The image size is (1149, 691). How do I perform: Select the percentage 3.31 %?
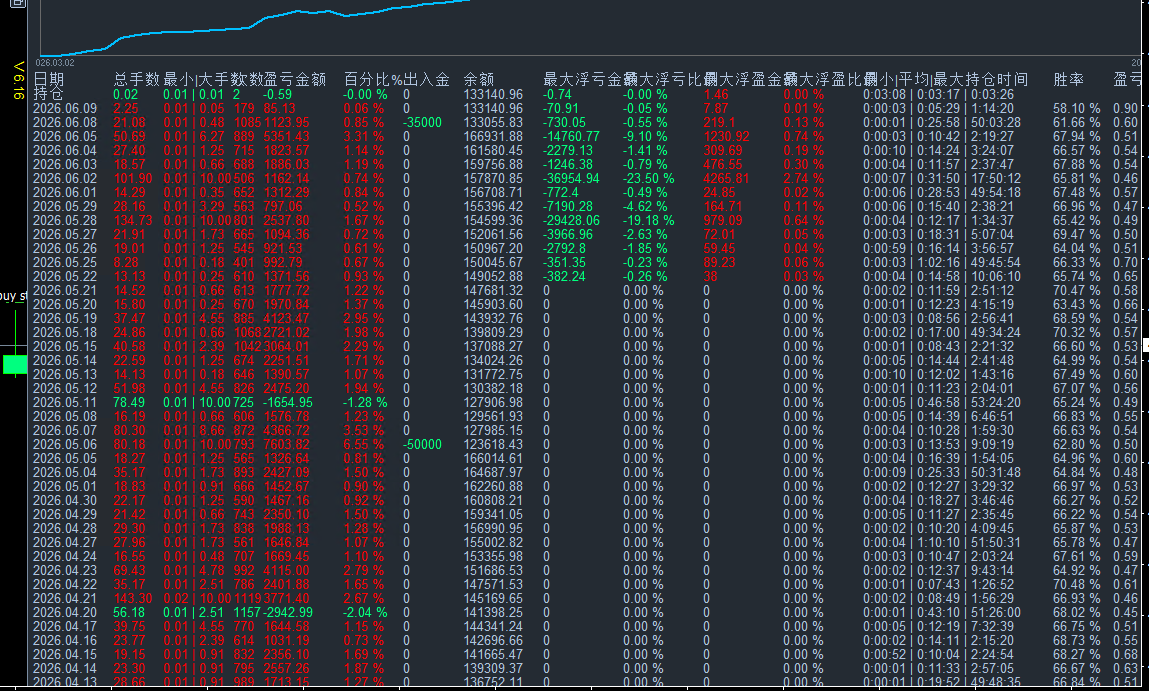point(363,136)
